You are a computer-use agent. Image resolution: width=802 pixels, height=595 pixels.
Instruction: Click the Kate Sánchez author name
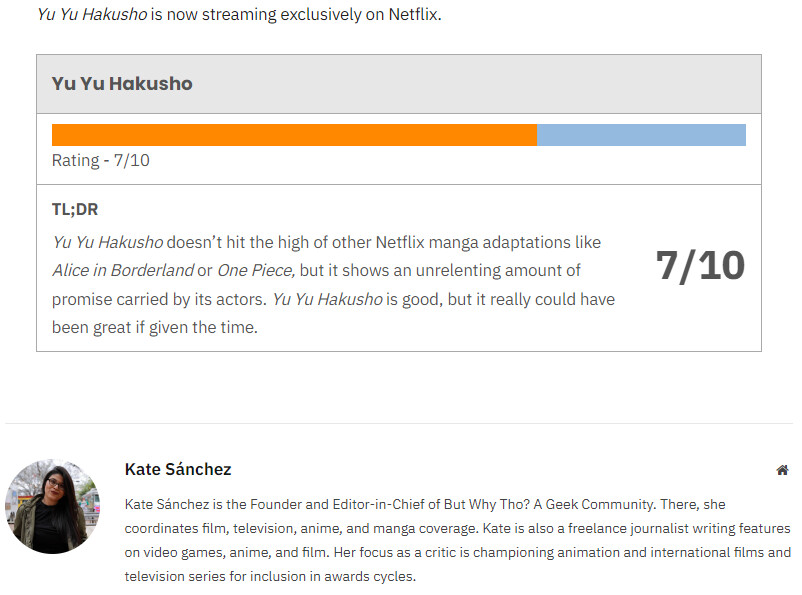[x=178, y=469]
